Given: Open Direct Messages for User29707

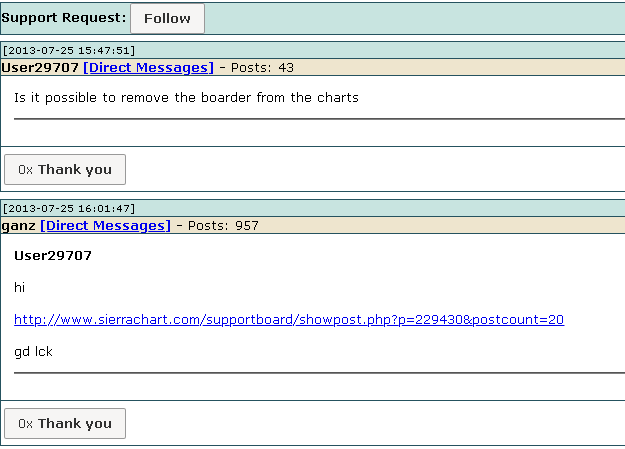Looking at the screenshot, I should [148, 67].
